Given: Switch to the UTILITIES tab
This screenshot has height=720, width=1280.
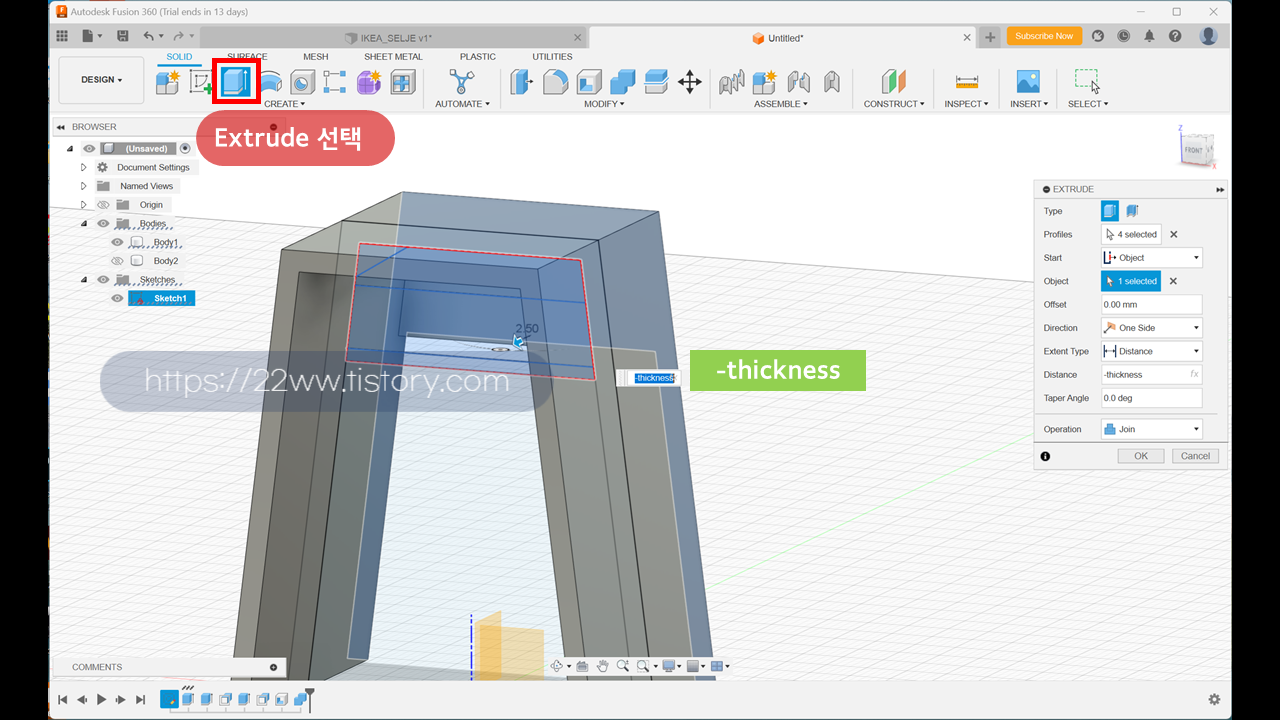Looking at the screenshot, I should click(x=553, y=57).
